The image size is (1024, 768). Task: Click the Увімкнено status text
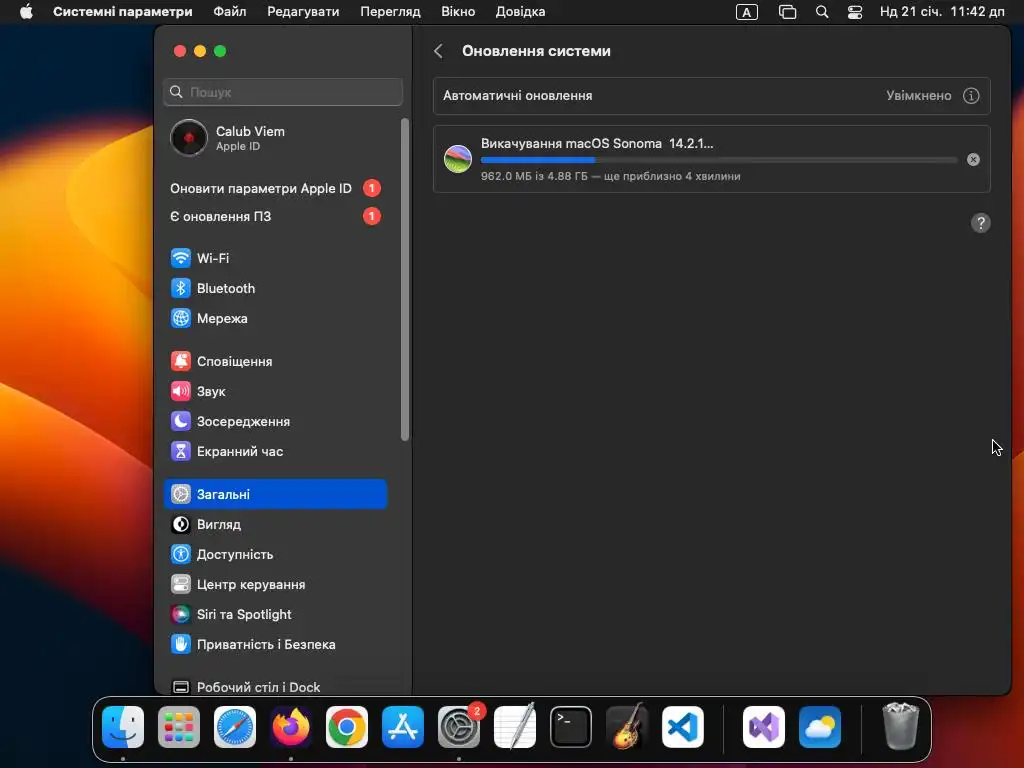pos(919,95)
